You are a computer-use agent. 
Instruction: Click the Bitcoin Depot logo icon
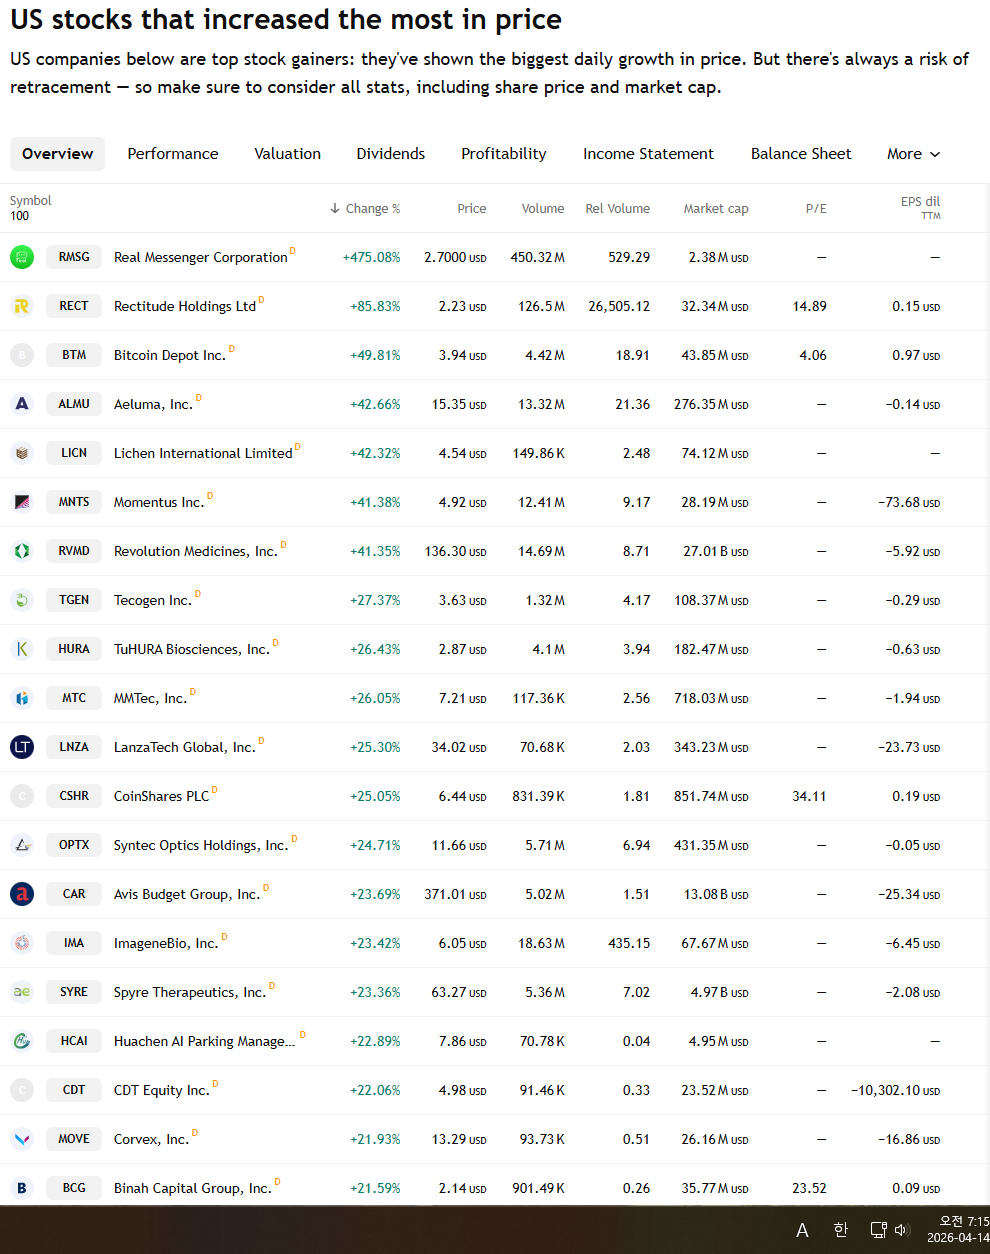pos(22,355)
